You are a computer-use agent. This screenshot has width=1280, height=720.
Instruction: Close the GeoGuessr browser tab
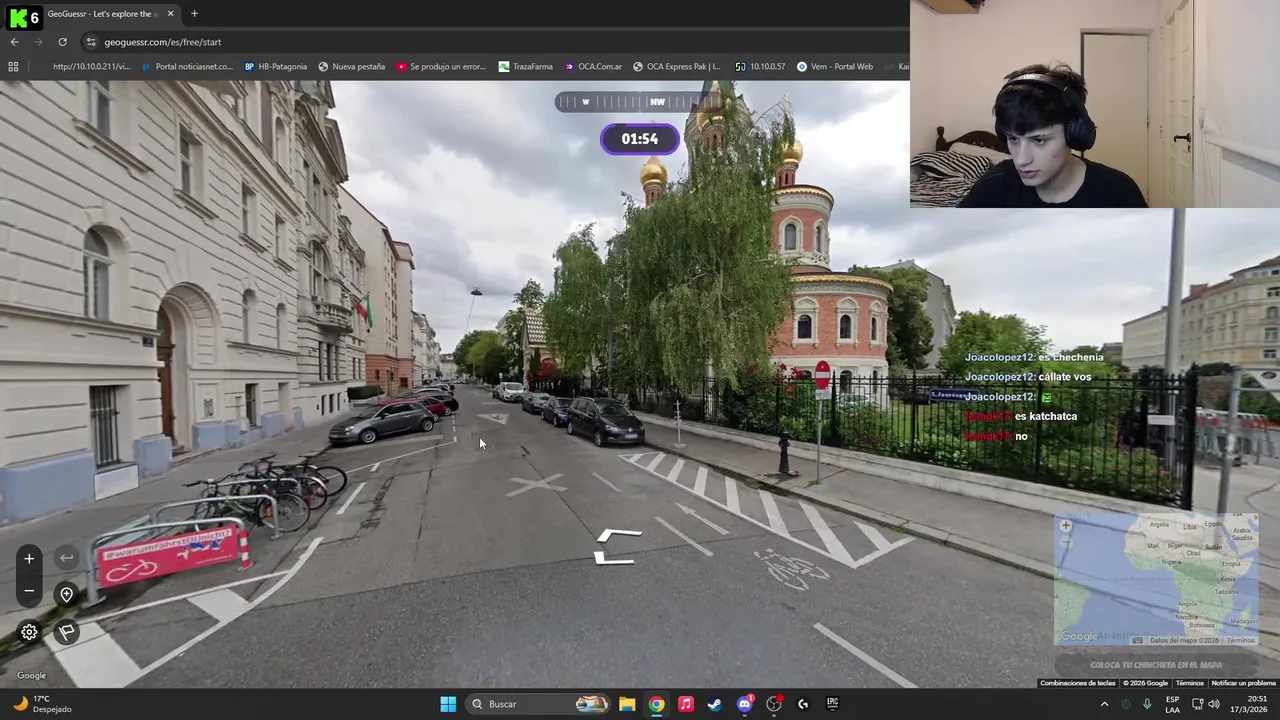pos(170,14)
